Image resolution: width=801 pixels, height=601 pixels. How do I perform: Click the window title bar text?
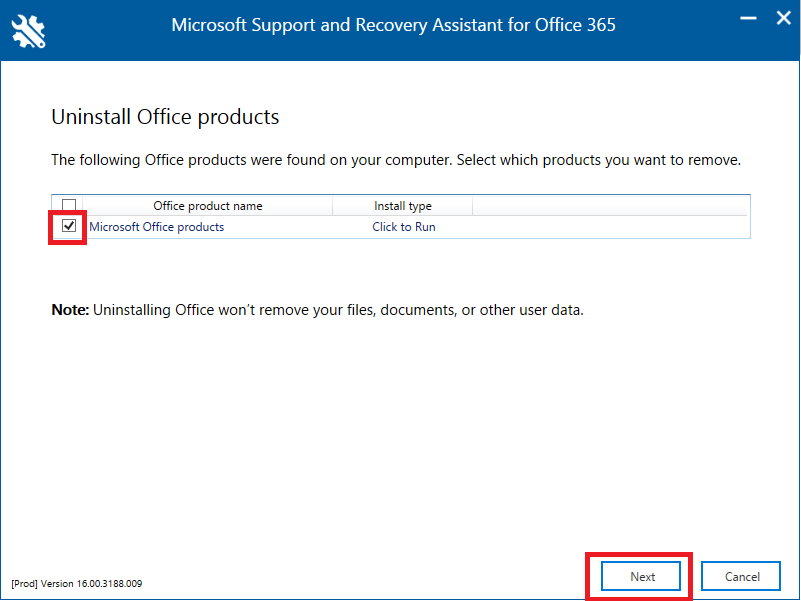pyautogui.click(x=393, y=25)
